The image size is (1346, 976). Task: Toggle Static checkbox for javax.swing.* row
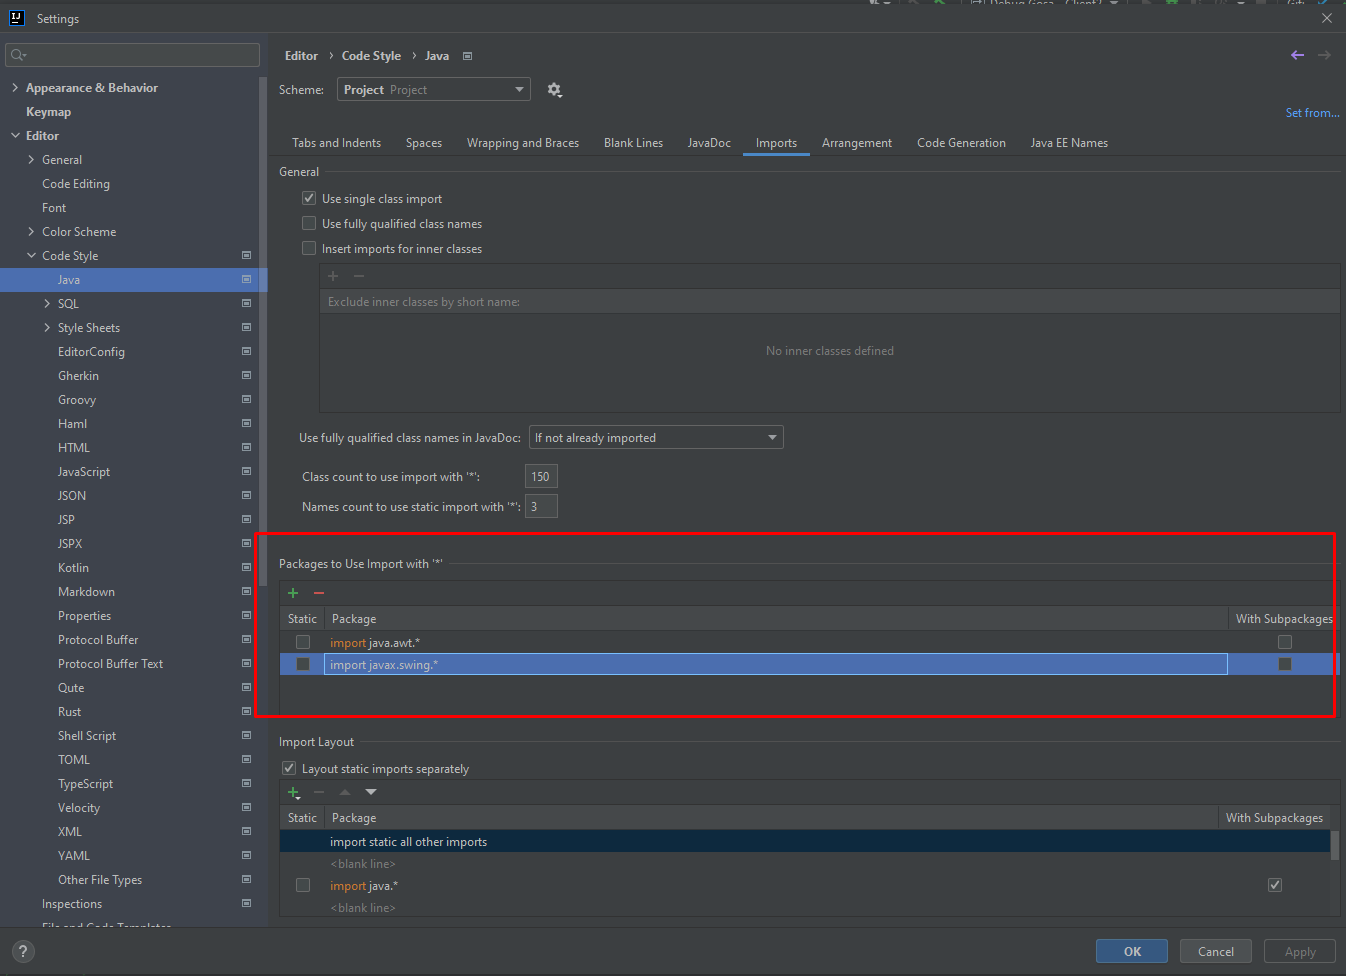tap(303, 664)
